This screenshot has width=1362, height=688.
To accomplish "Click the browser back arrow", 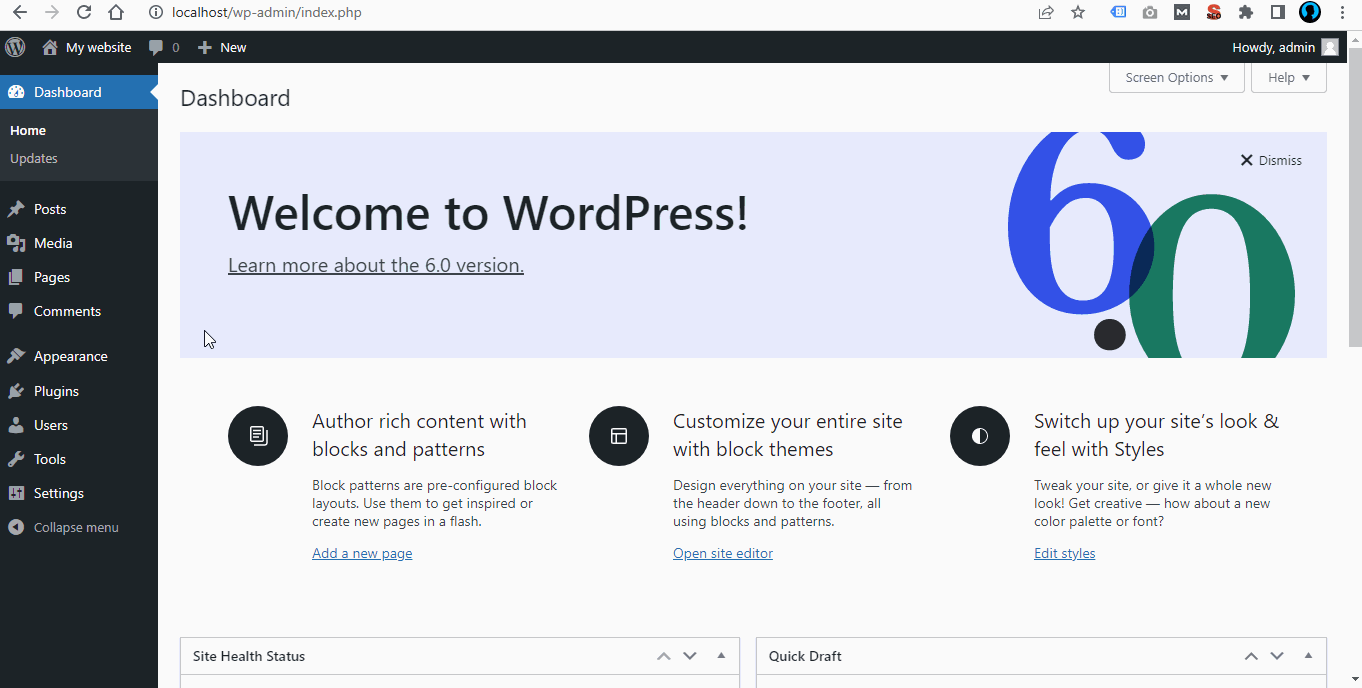I will click(x=20, y=13).
